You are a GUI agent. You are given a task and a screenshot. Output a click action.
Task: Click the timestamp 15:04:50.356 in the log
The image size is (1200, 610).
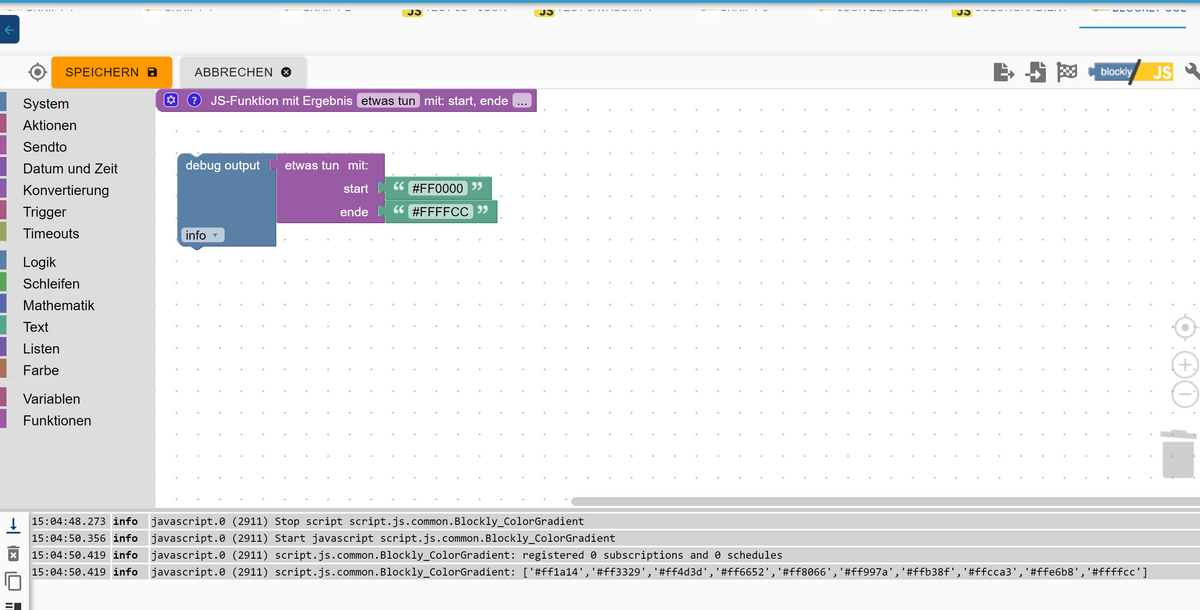pyautogui.click(x=69, y=538)
